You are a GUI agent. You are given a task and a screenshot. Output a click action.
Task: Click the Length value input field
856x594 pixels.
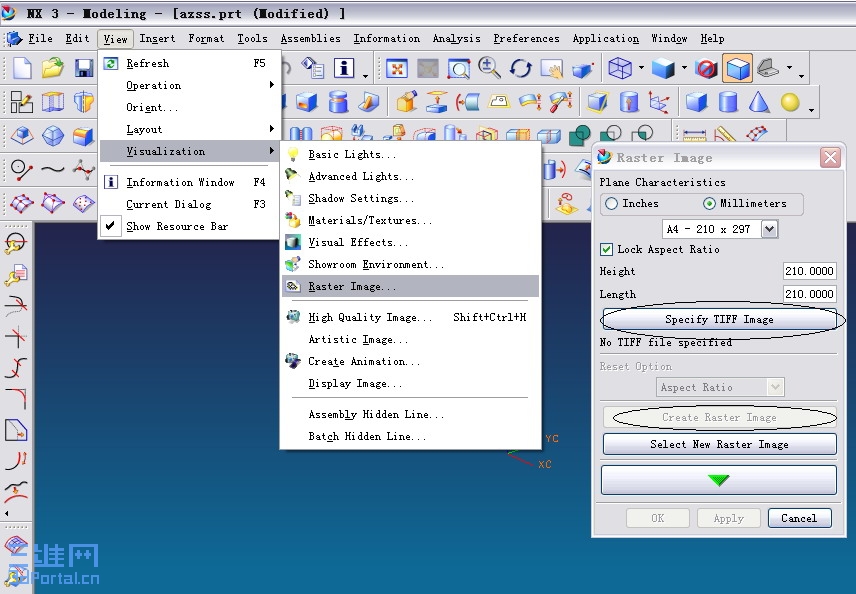point(809,294)
